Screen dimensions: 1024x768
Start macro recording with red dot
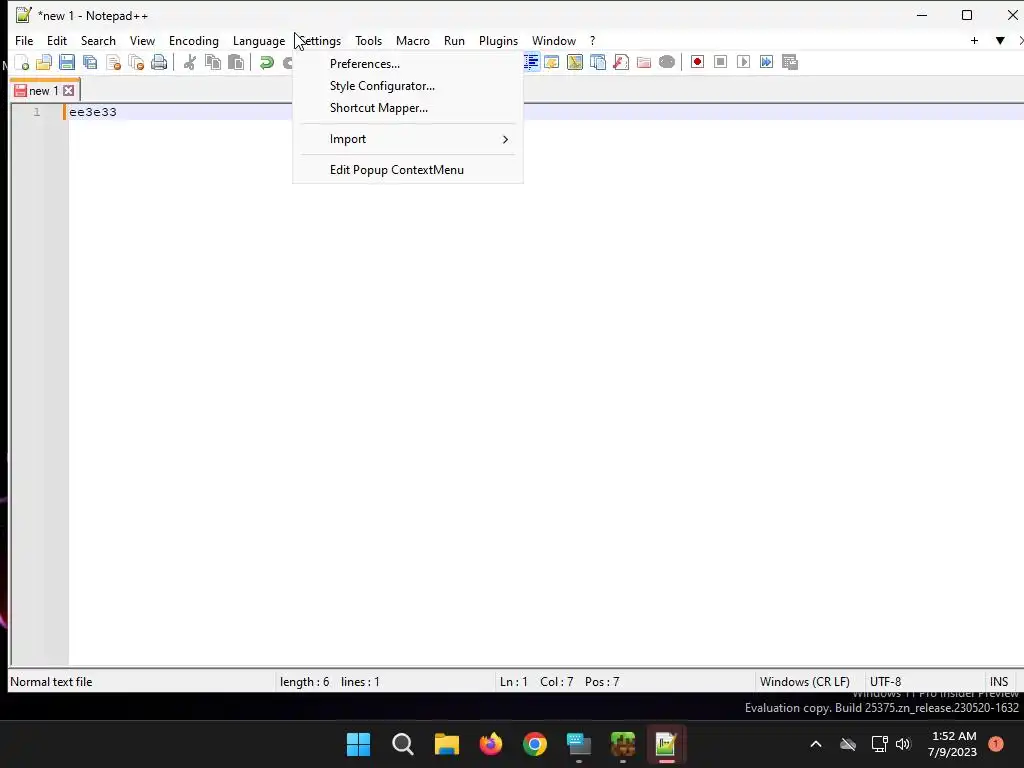click(697, 62)
